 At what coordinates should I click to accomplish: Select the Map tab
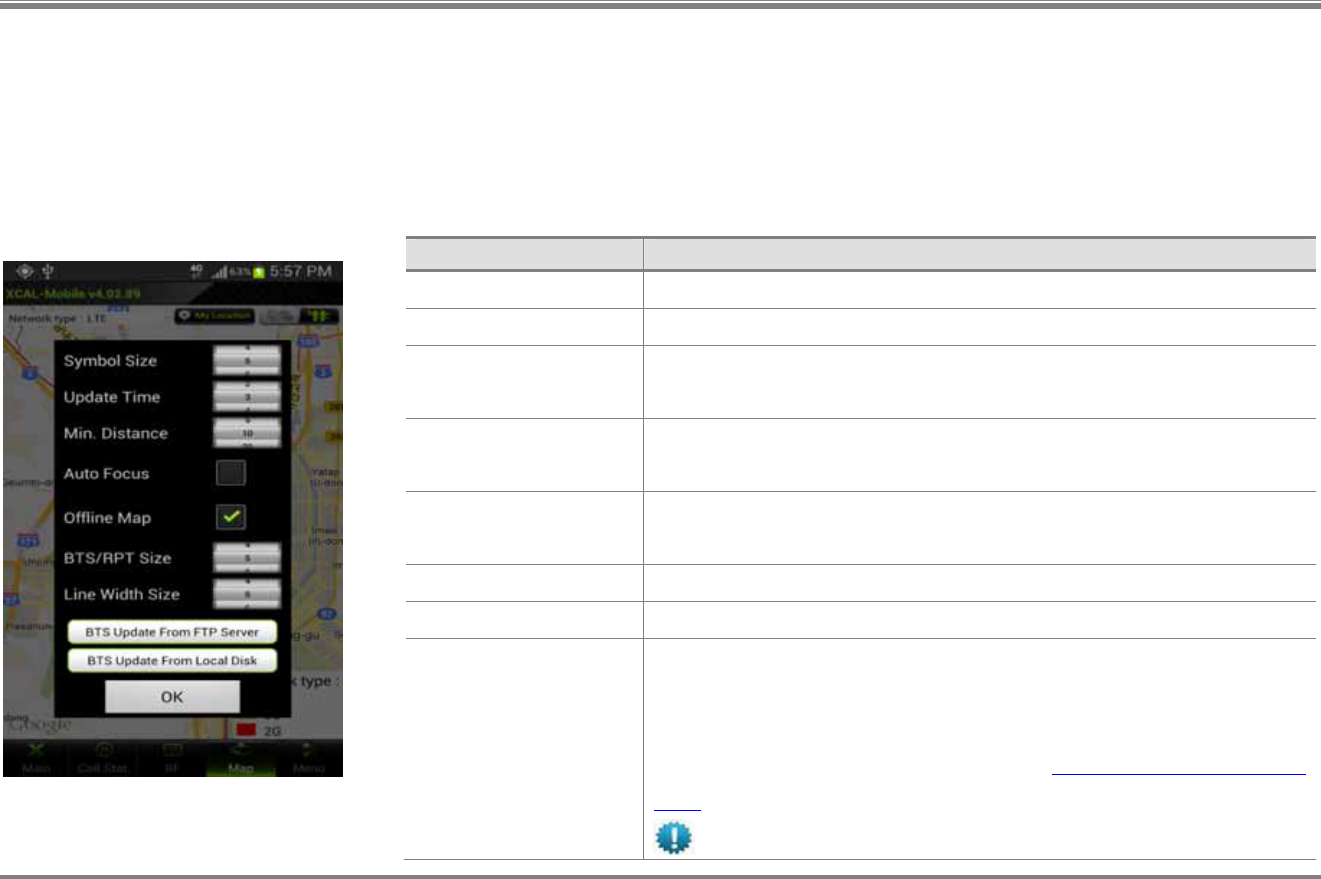pos(240,759)
